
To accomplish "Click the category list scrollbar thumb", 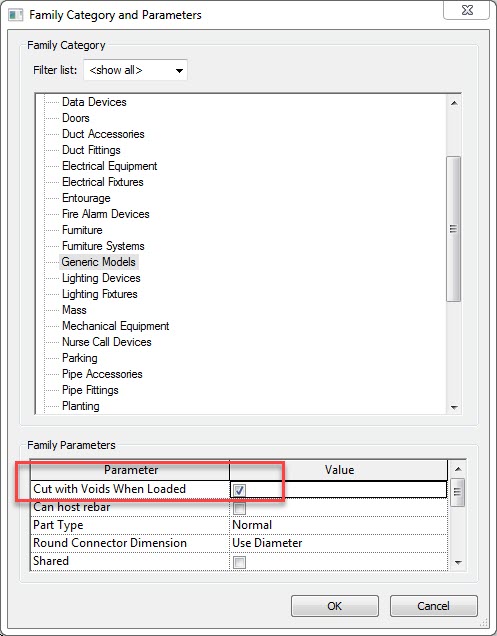I will click(x=454, y=229).
